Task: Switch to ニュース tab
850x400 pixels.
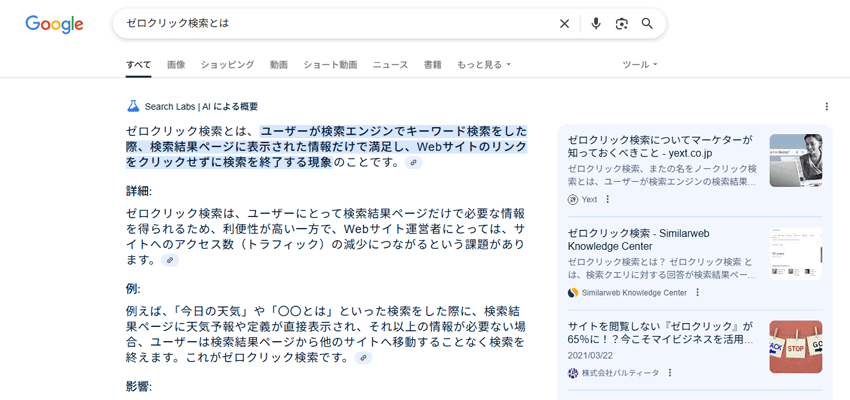Action: (390, 64)
